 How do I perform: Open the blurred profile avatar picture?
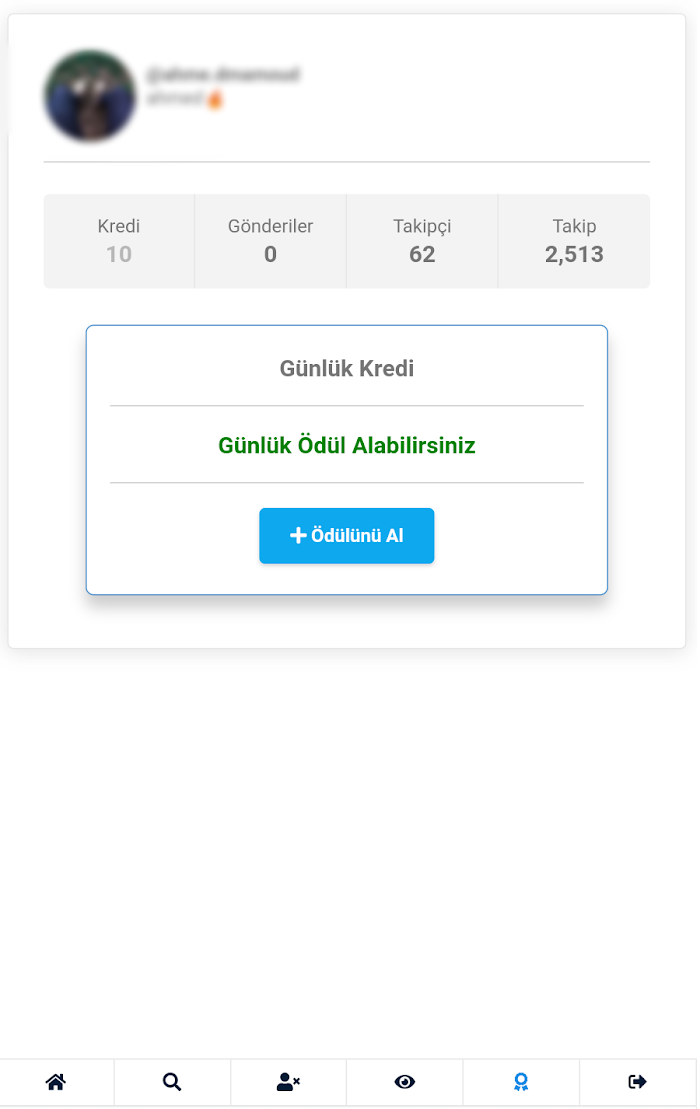(x=91, y=95)
